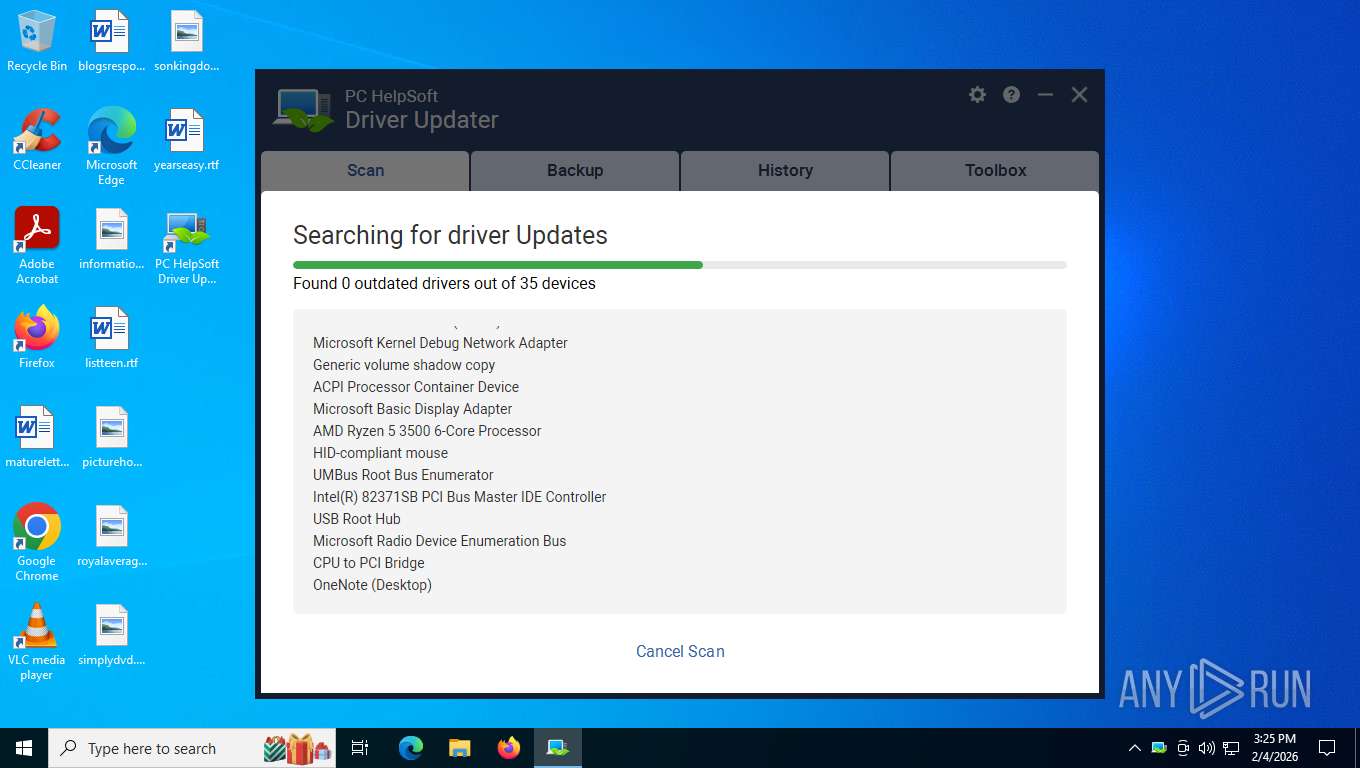Image resolution: width=1360 pixels, height=768 pixels.
Task: Select Microsoft Basic Display Adapter entry
Action: (412, 409)
